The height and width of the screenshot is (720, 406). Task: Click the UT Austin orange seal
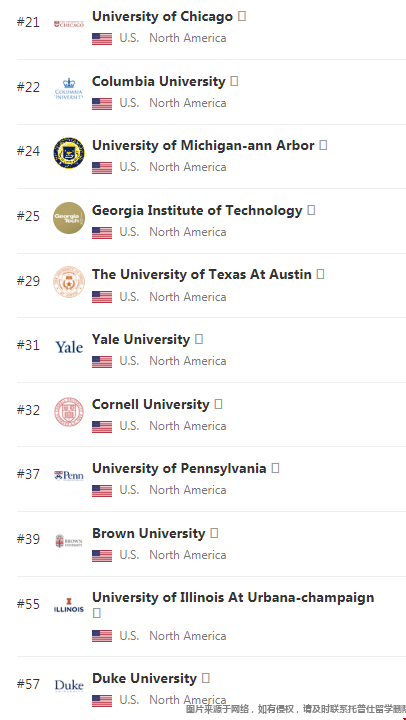click(69, 282)
